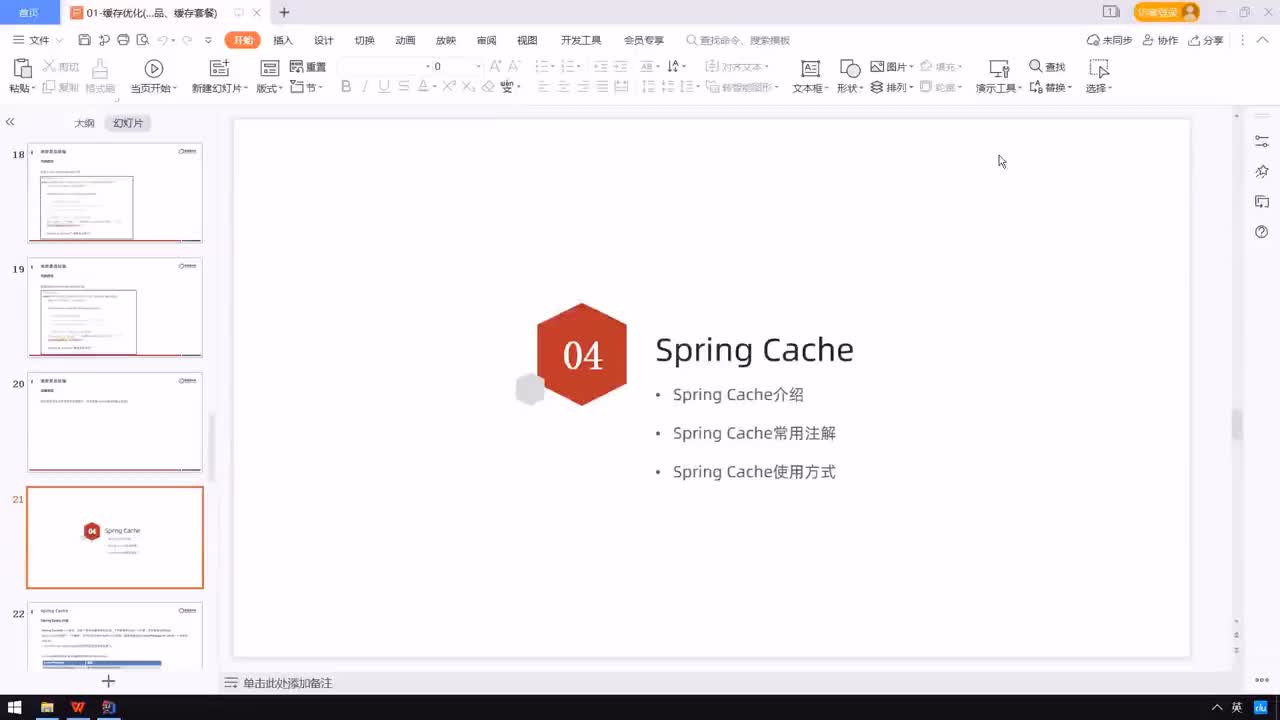Click the Clear Formatting eraser icon
The image size is (1280, 720).
click(488, 87)
